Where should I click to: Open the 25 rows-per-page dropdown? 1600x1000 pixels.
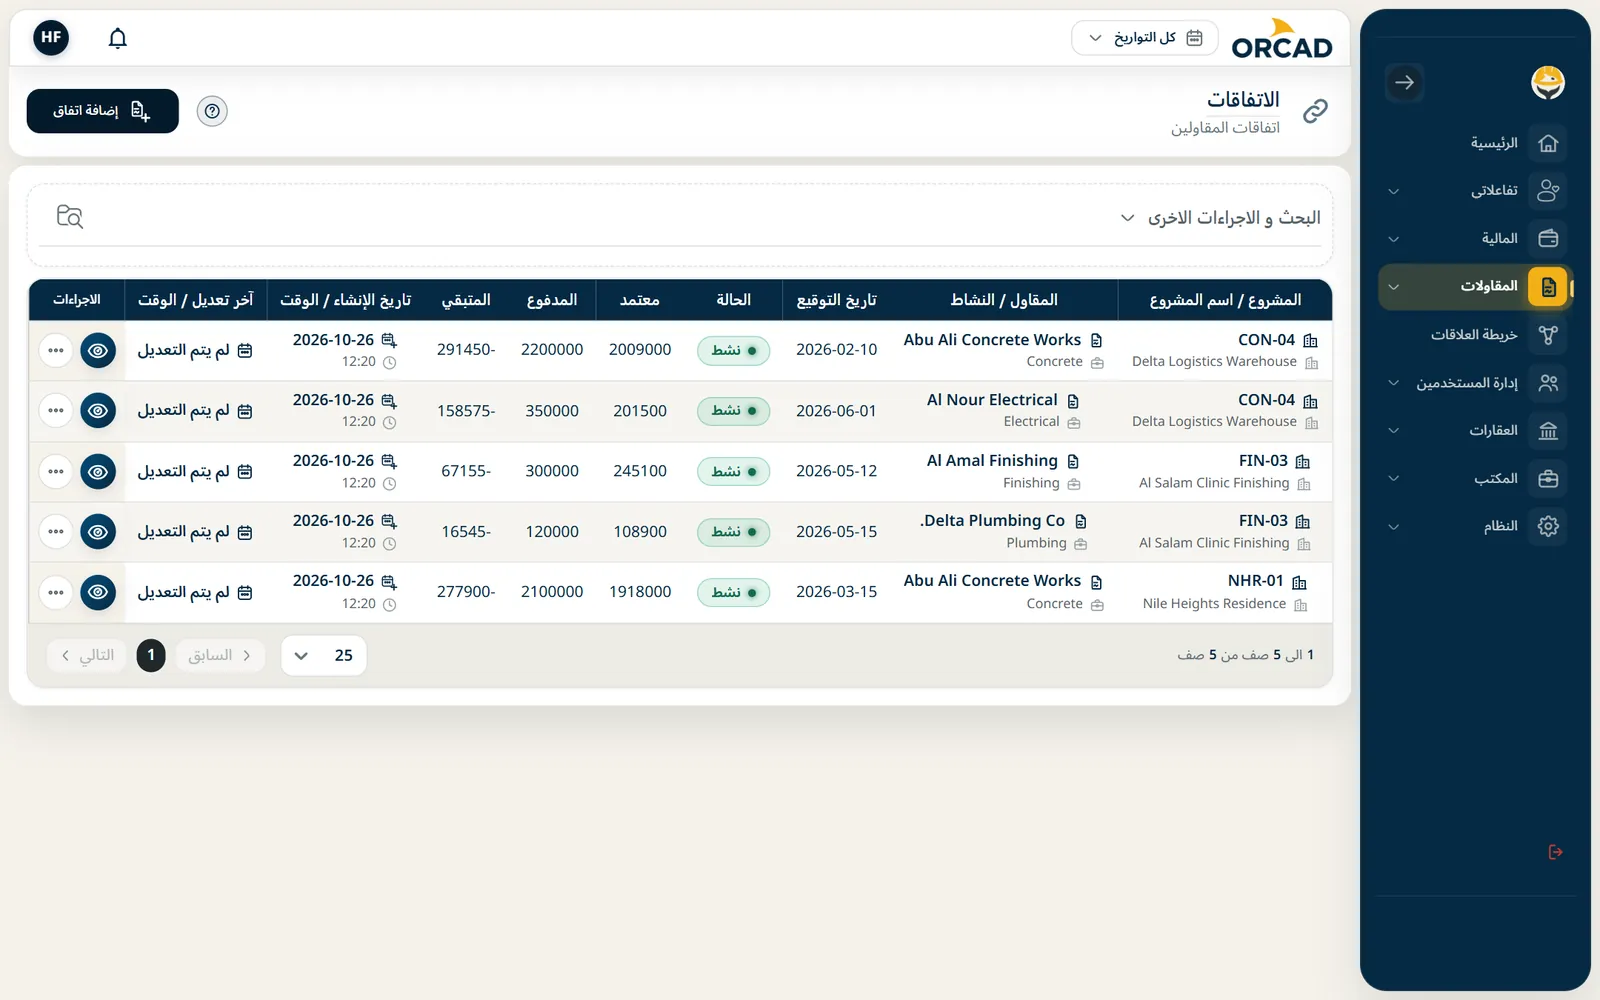(324, 656)
